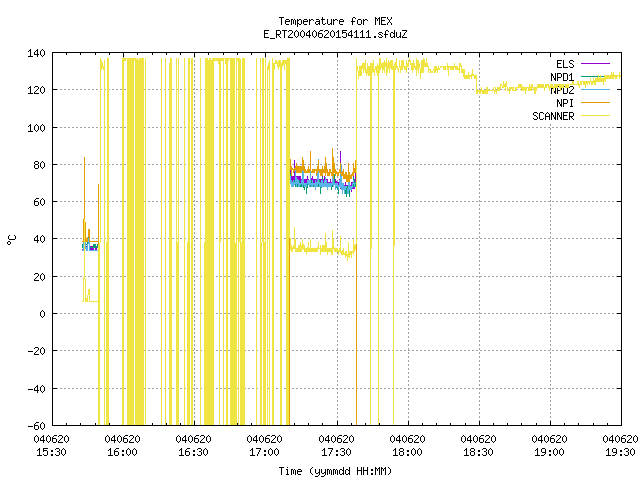Image resolution: width=640 pixels, height=480 pixels.
Task: Click the yellow SCANNER legend line sample
Action: point(595,116)
